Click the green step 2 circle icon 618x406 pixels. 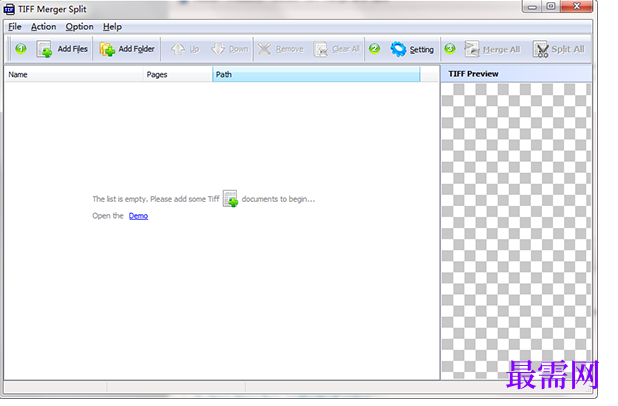point(374,48)
